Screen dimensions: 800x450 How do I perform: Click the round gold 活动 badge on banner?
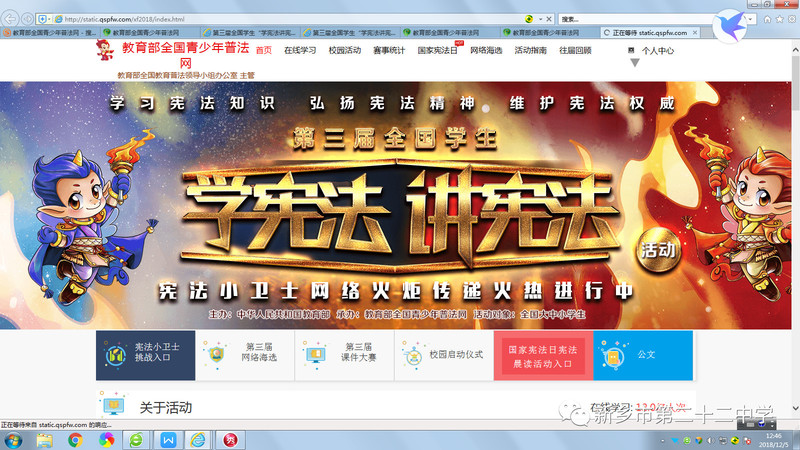coord(658,249)
